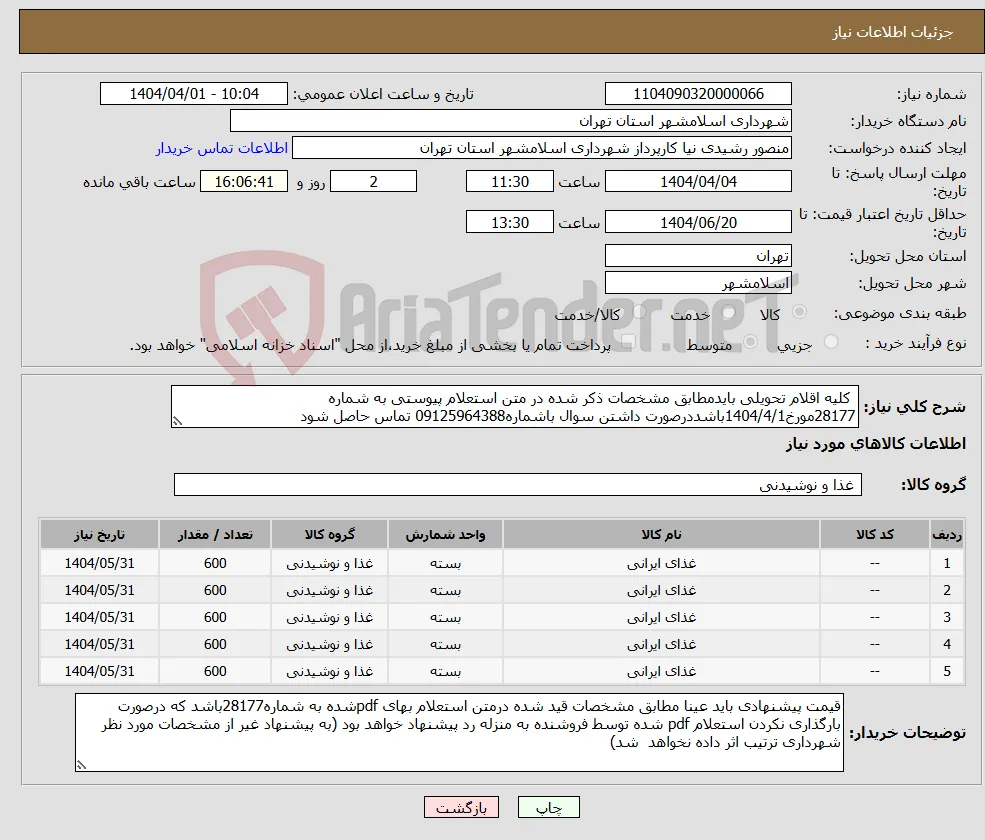
Task: Click the ردیف column header
Action: 947,534
